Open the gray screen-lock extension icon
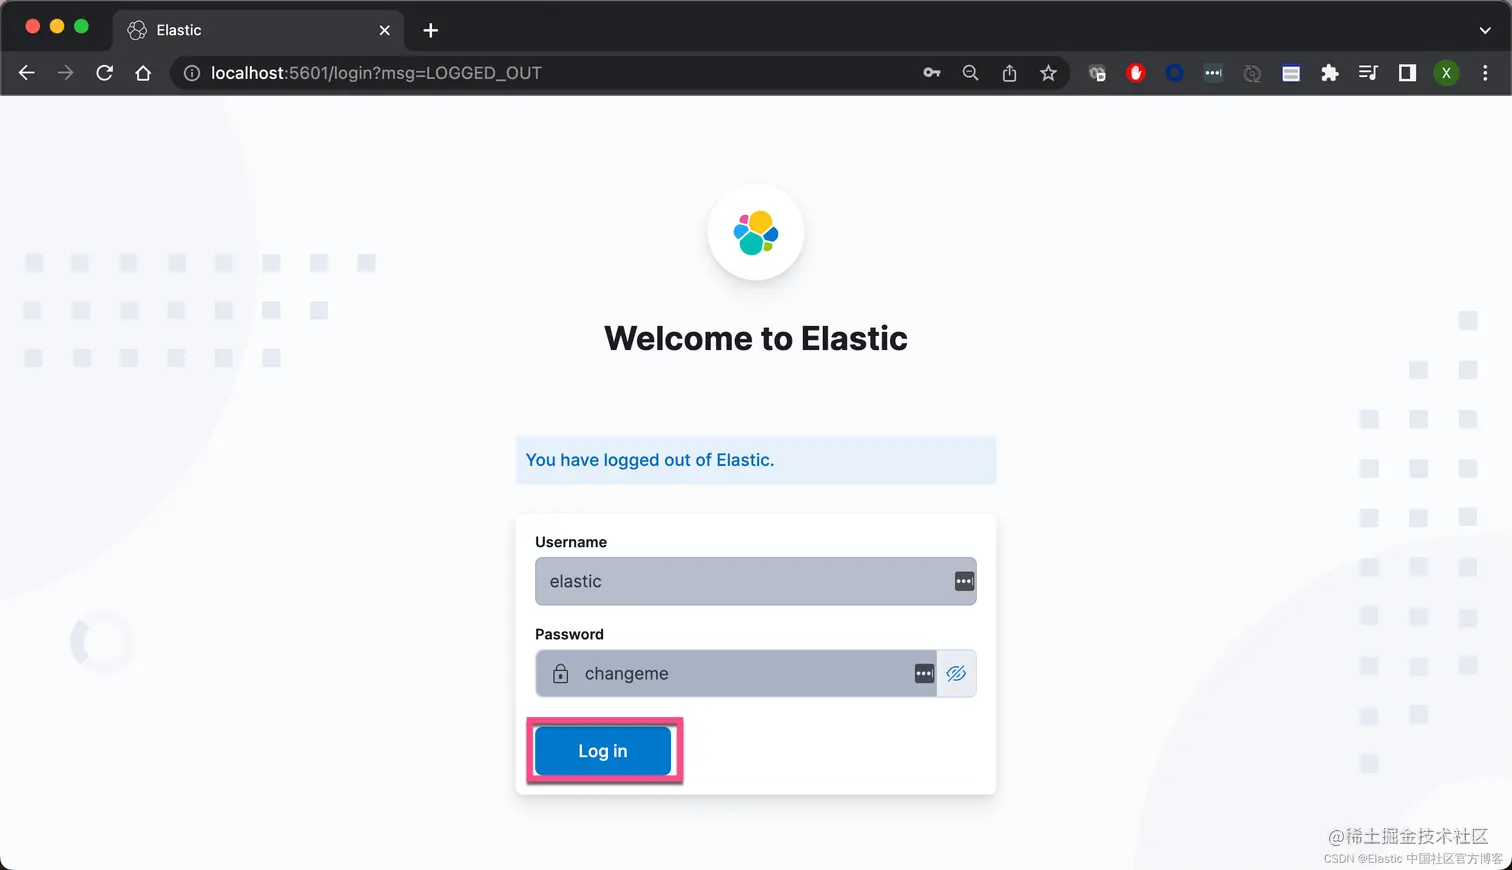 (1097, 73)
